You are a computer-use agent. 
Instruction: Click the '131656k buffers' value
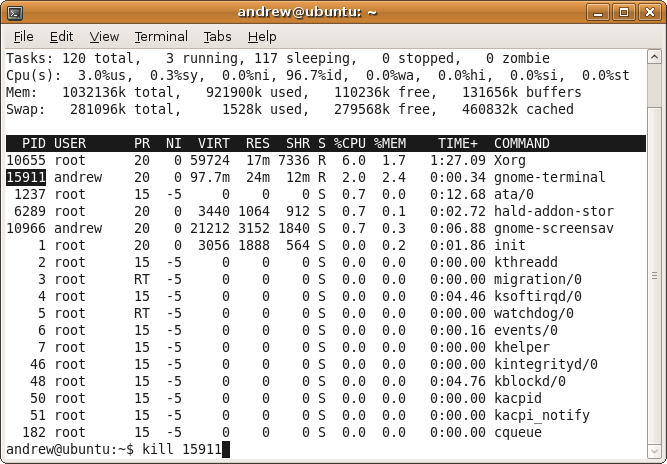[522, 93]
